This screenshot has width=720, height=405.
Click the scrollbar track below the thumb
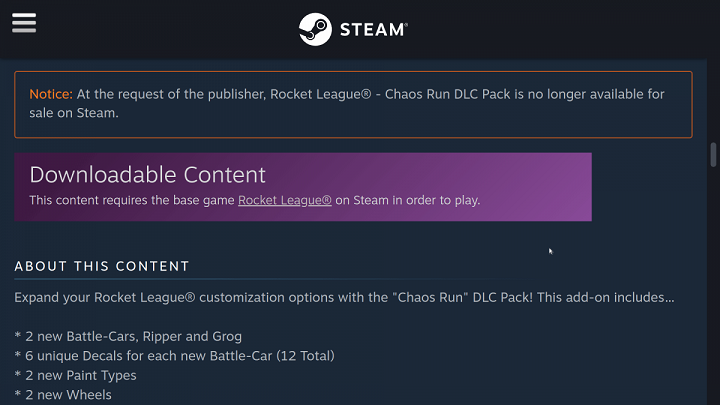[713, 285]
